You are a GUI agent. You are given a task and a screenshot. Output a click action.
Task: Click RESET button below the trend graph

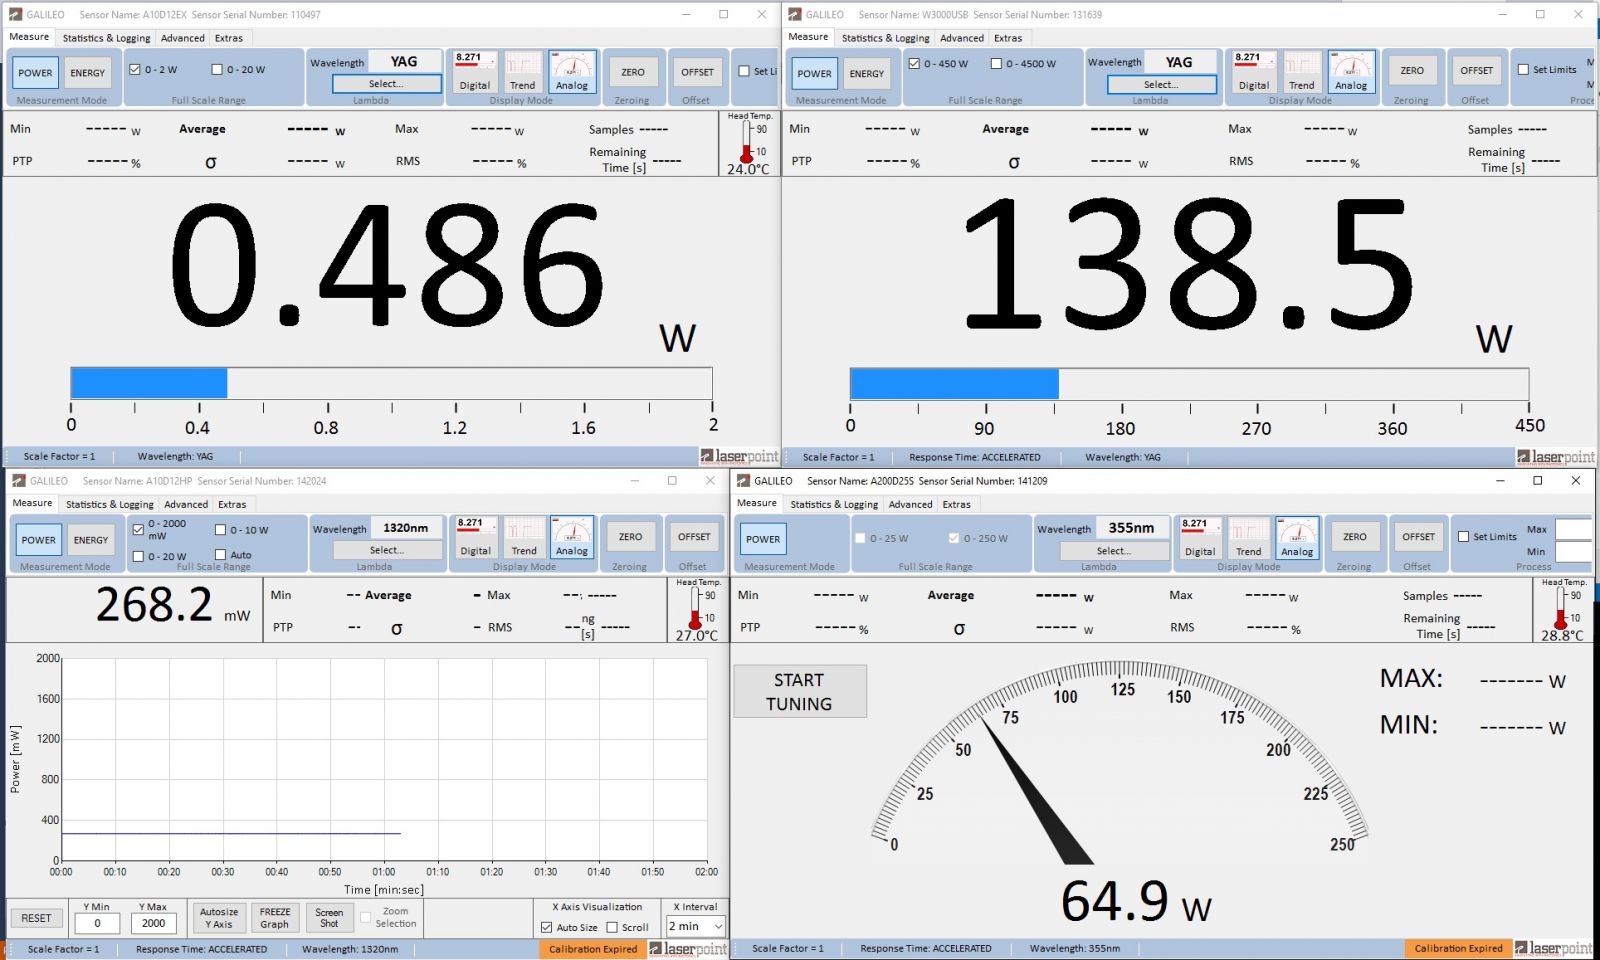[36, 918]
